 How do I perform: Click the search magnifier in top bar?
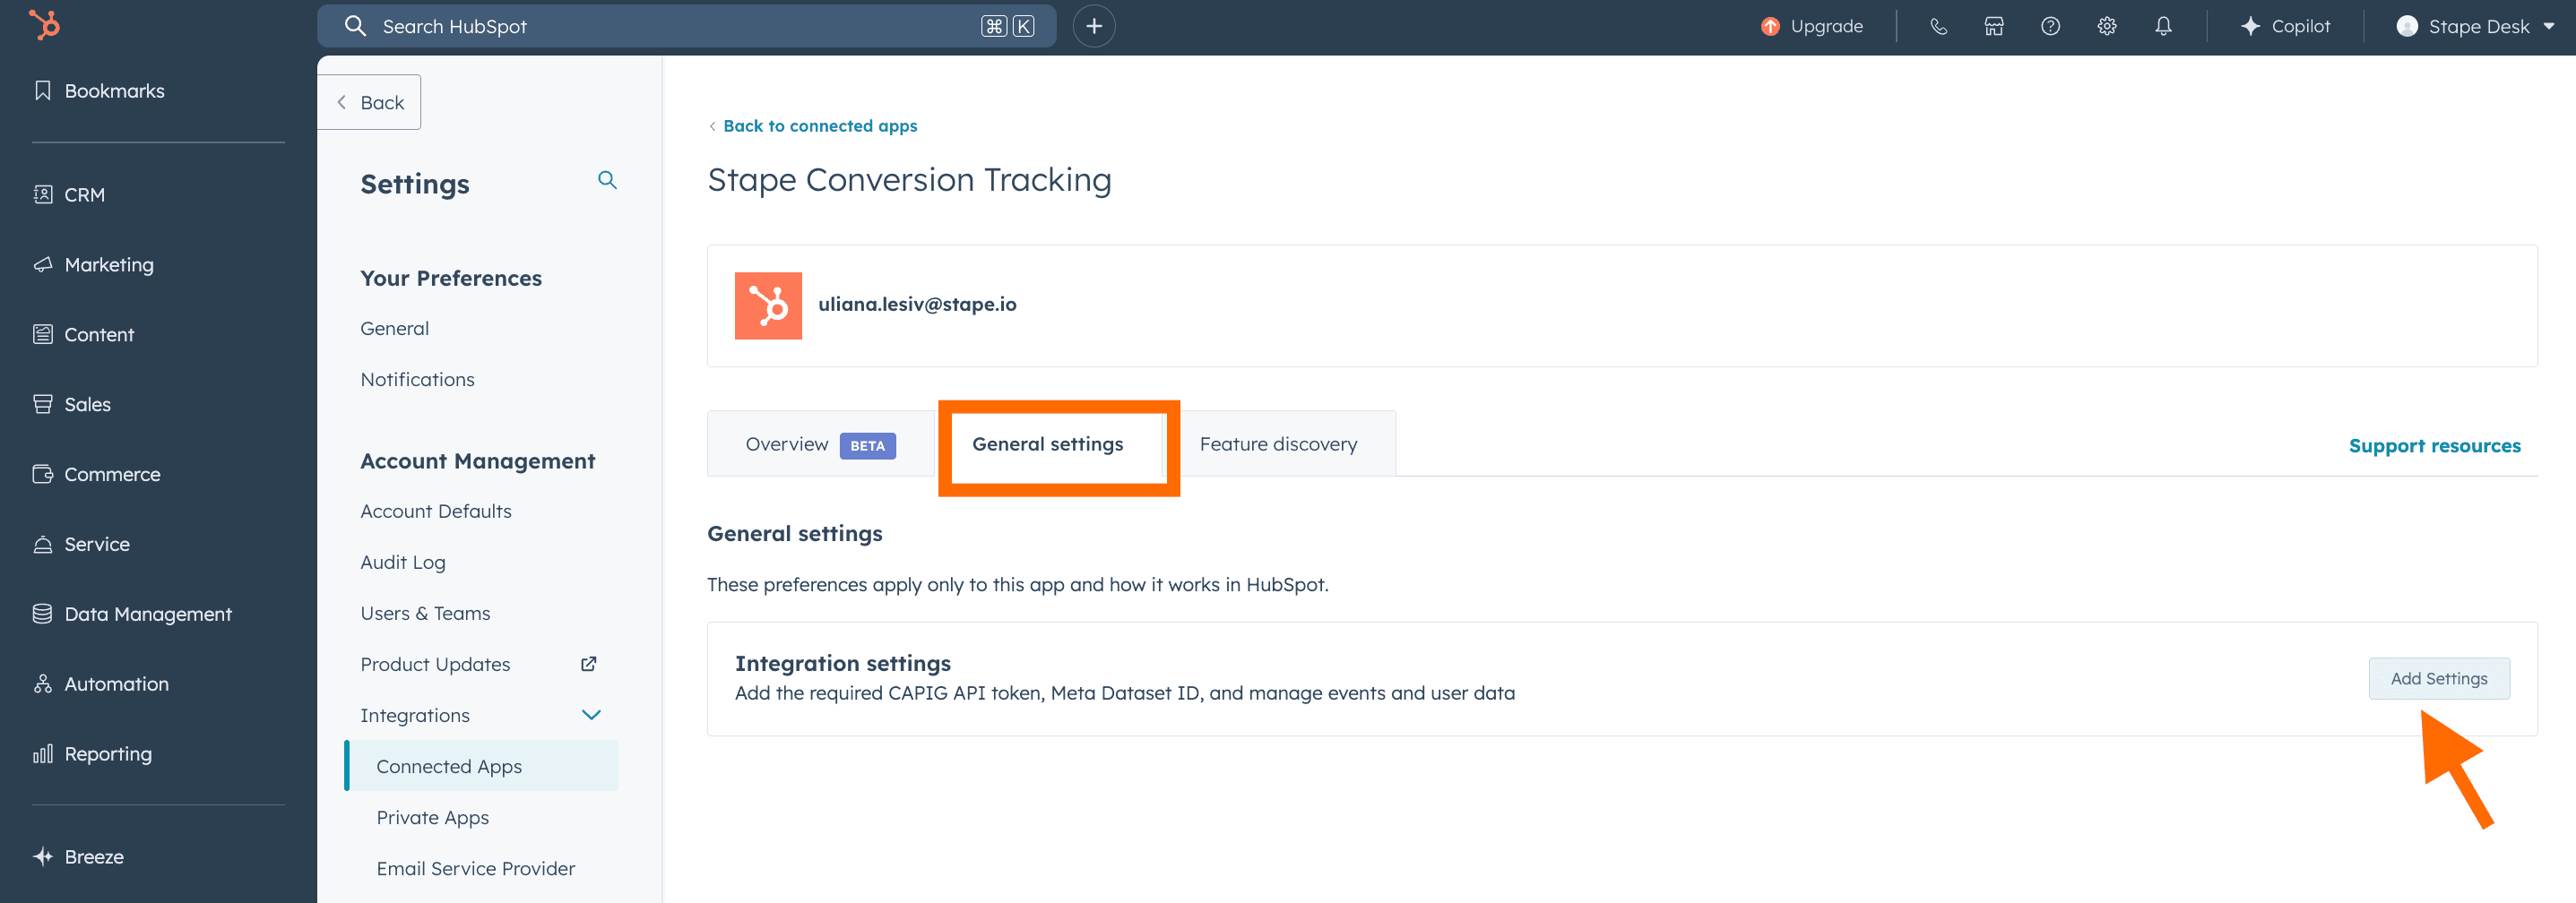(355, 26)
